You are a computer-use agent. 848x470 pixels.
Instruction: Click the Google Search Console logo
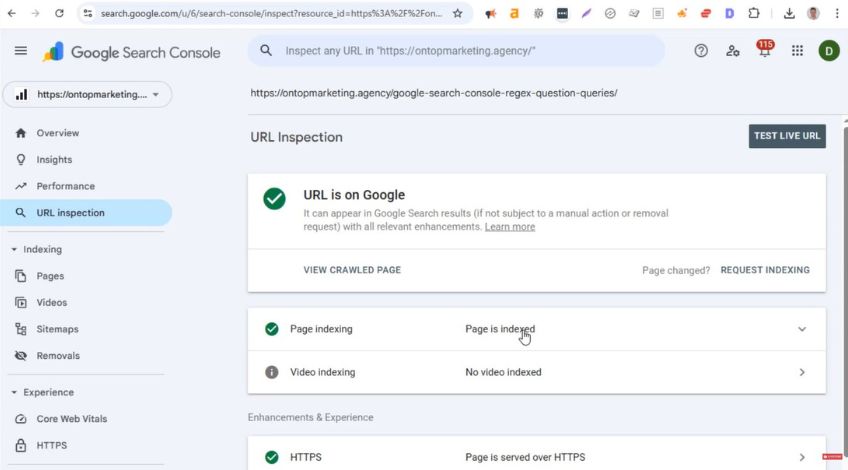pos(131,52)
